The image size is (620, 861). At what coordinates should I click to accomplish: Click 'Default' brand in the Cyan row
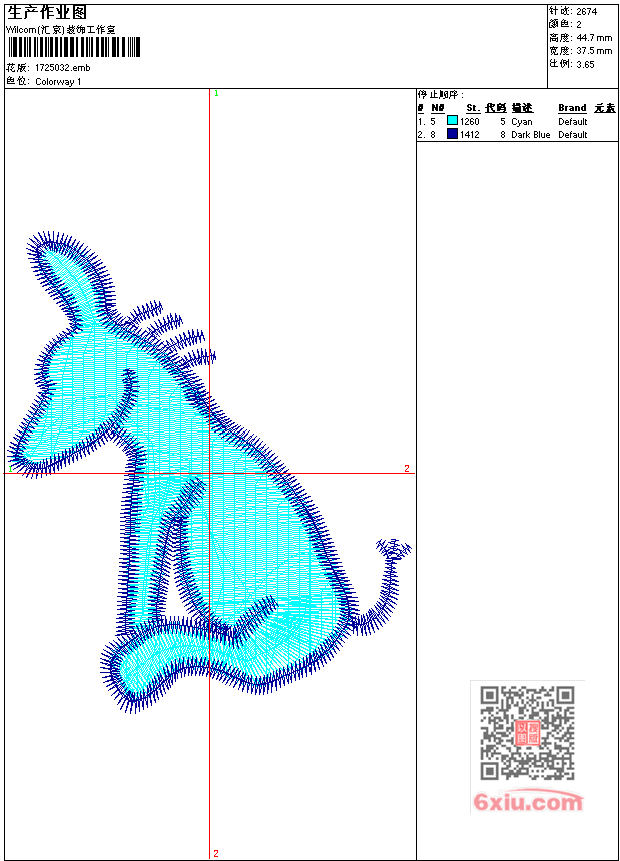click(573, 121)
